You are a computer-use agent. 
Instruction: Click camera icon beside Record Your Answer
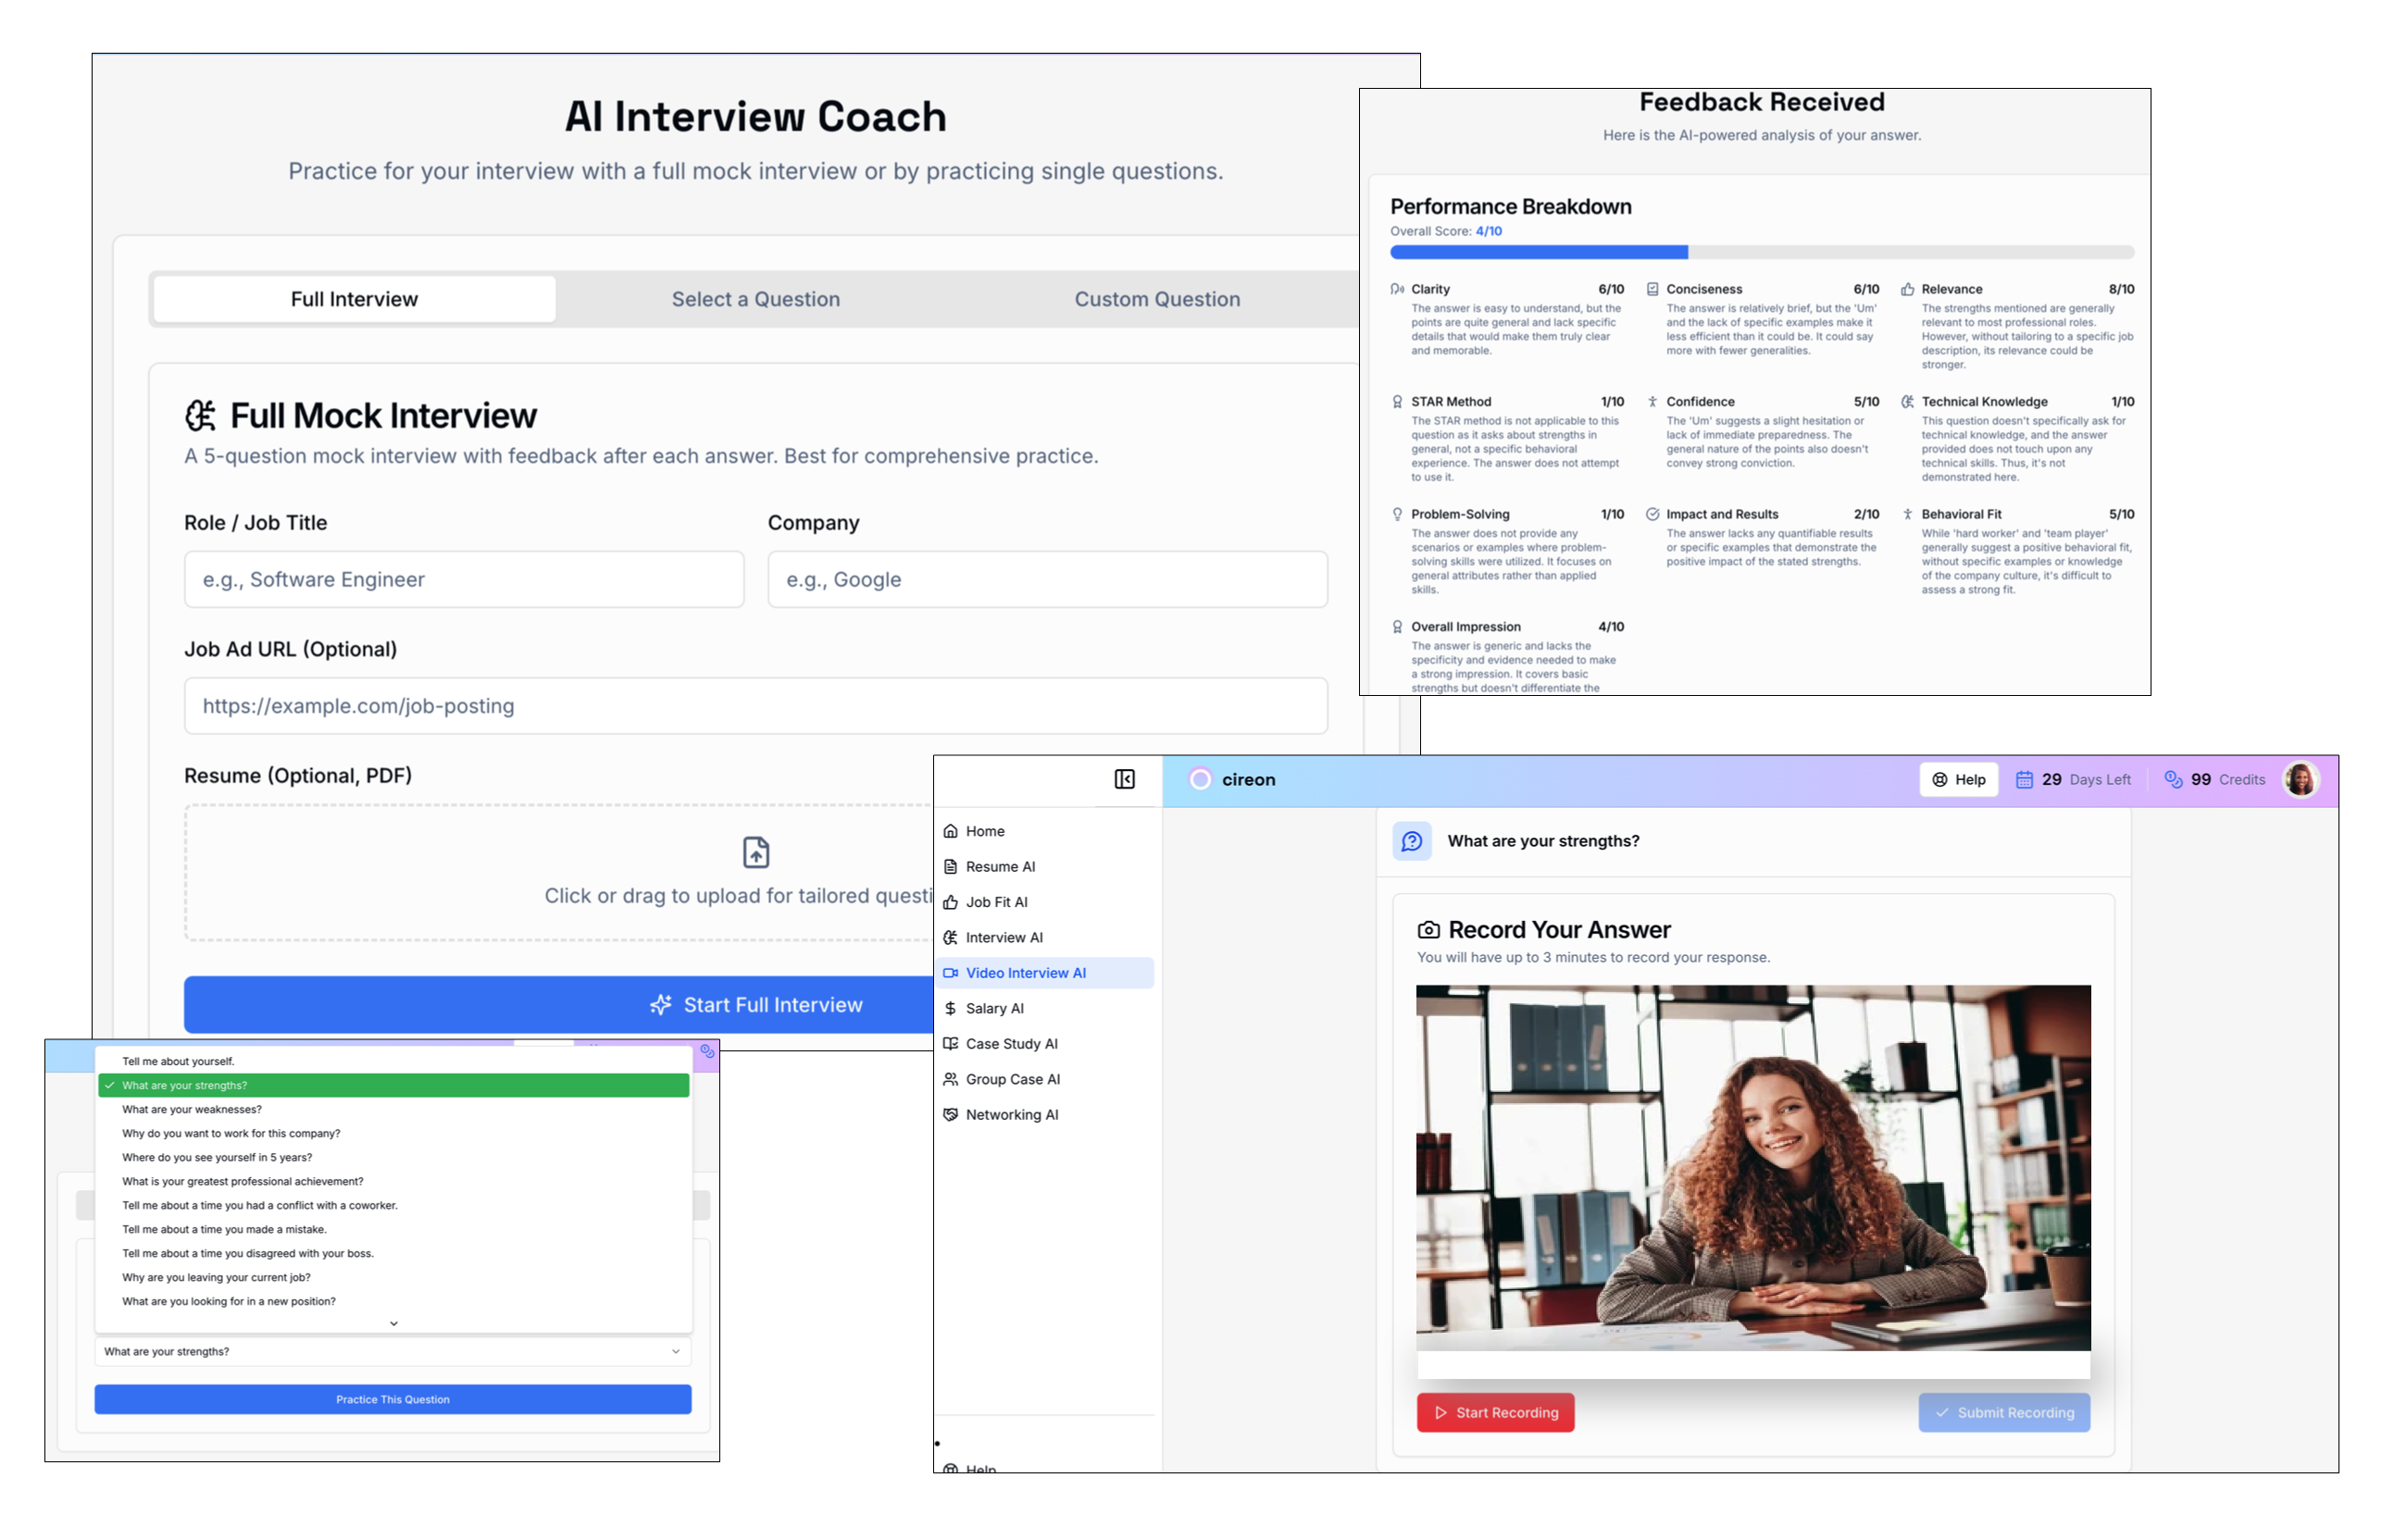click(1429, 930)
